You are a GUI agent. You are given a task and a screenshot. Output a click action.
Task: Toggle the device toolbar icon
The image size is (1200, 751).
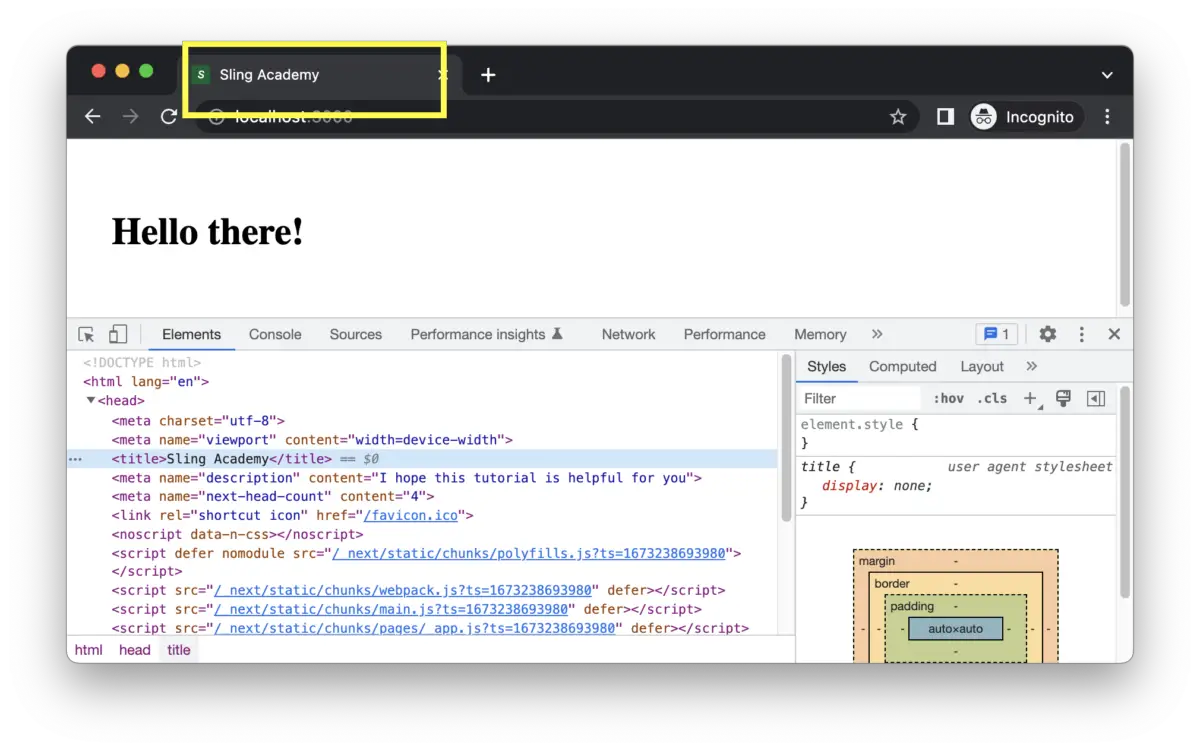coord(118,334)
